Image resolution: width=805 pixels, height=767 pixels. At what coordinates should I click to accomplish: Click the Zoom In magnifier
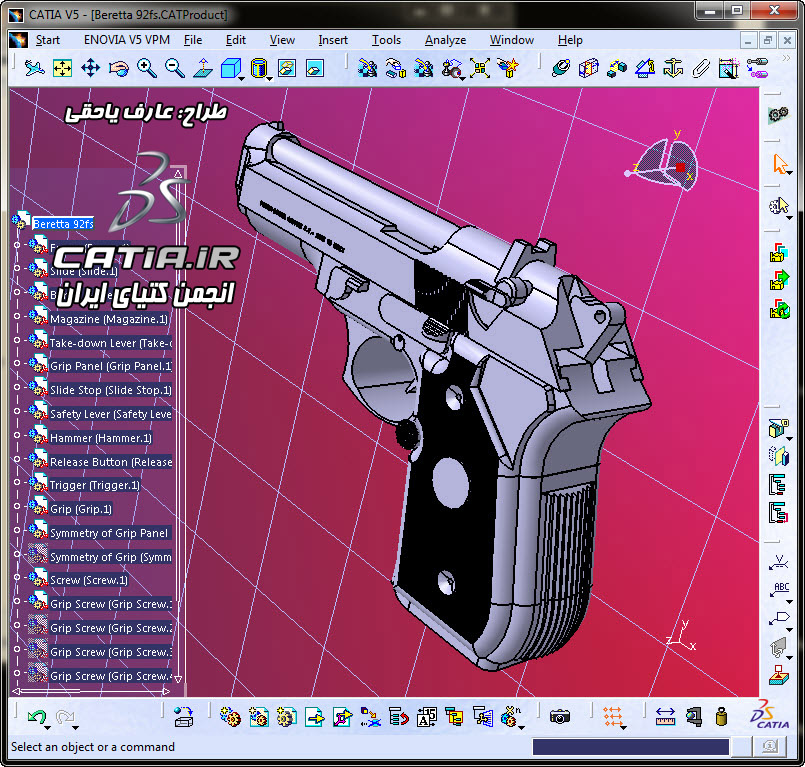click(x=147, y=68)
